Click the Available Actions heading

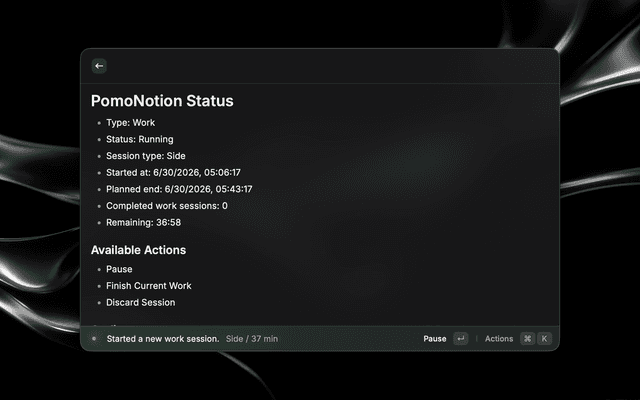[x=138, y=250]
